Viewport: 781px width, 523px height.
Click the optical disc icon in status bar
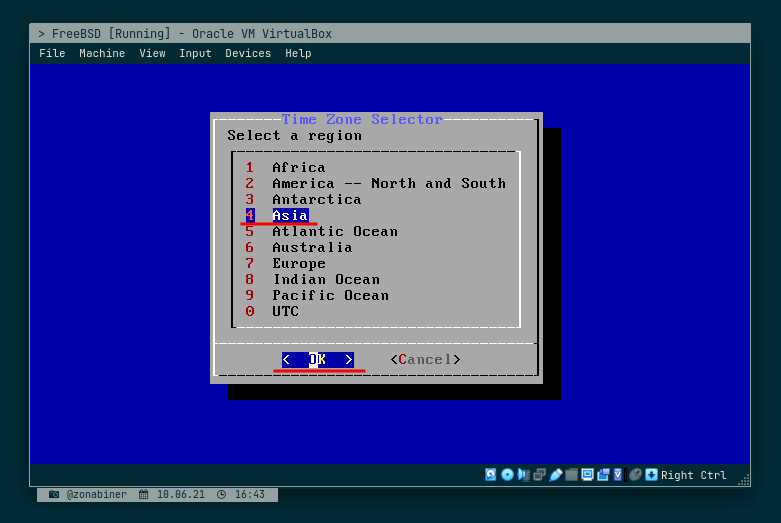(x=508, y=475)
